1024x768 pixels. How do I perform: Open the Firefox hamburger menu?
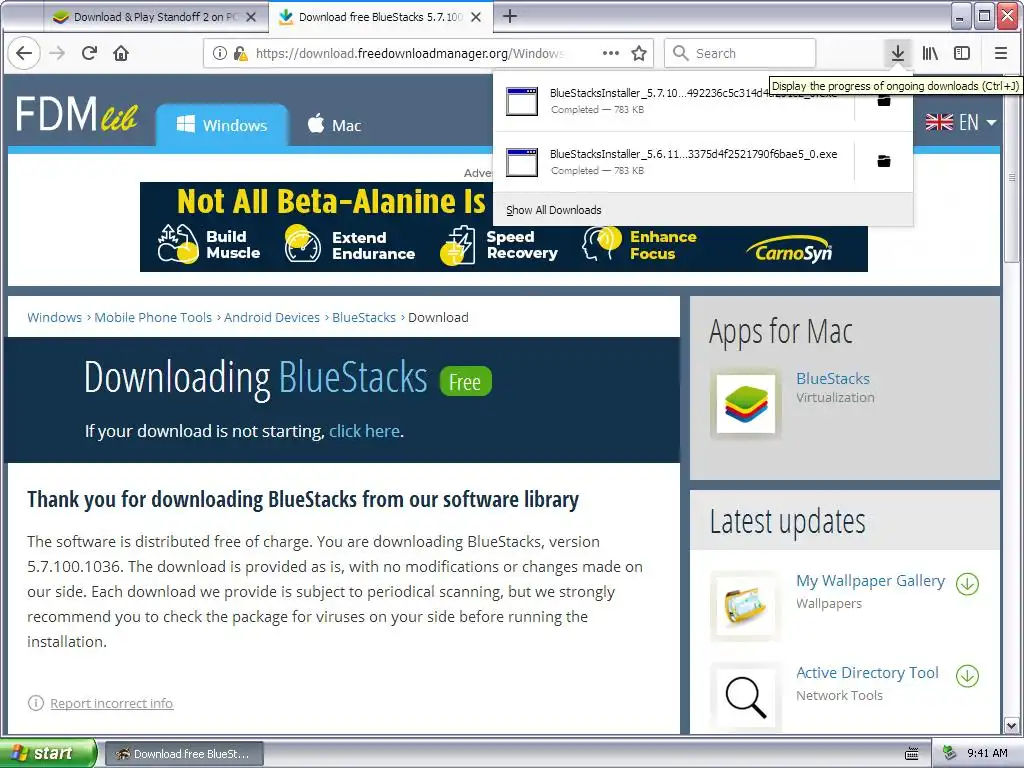pyautogui.click(x=1000, y=53)
